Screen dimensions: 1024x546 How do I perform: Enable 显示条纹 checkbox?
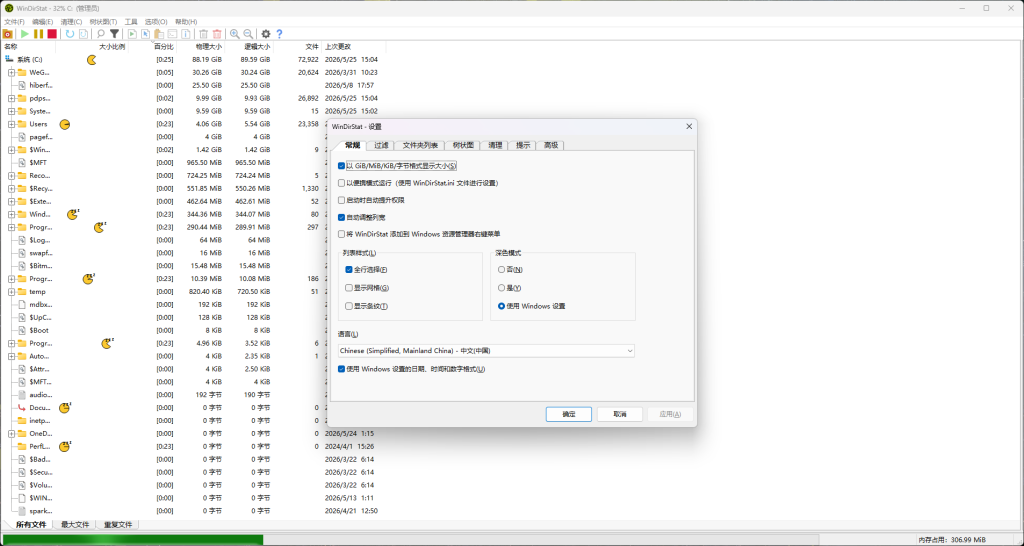(349, 306)
